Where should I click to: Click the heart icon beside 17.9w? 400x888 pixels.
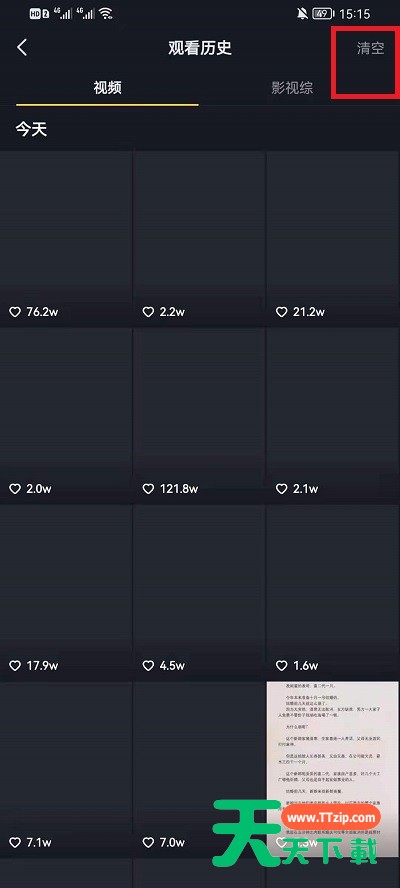coord(15,666)
